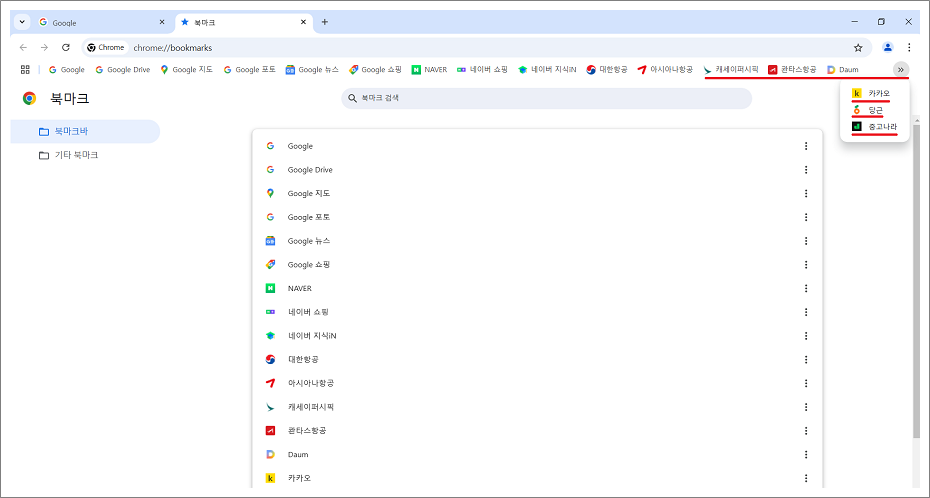Open more actions for 네이버 지식iN row

[x=805, y=336]
